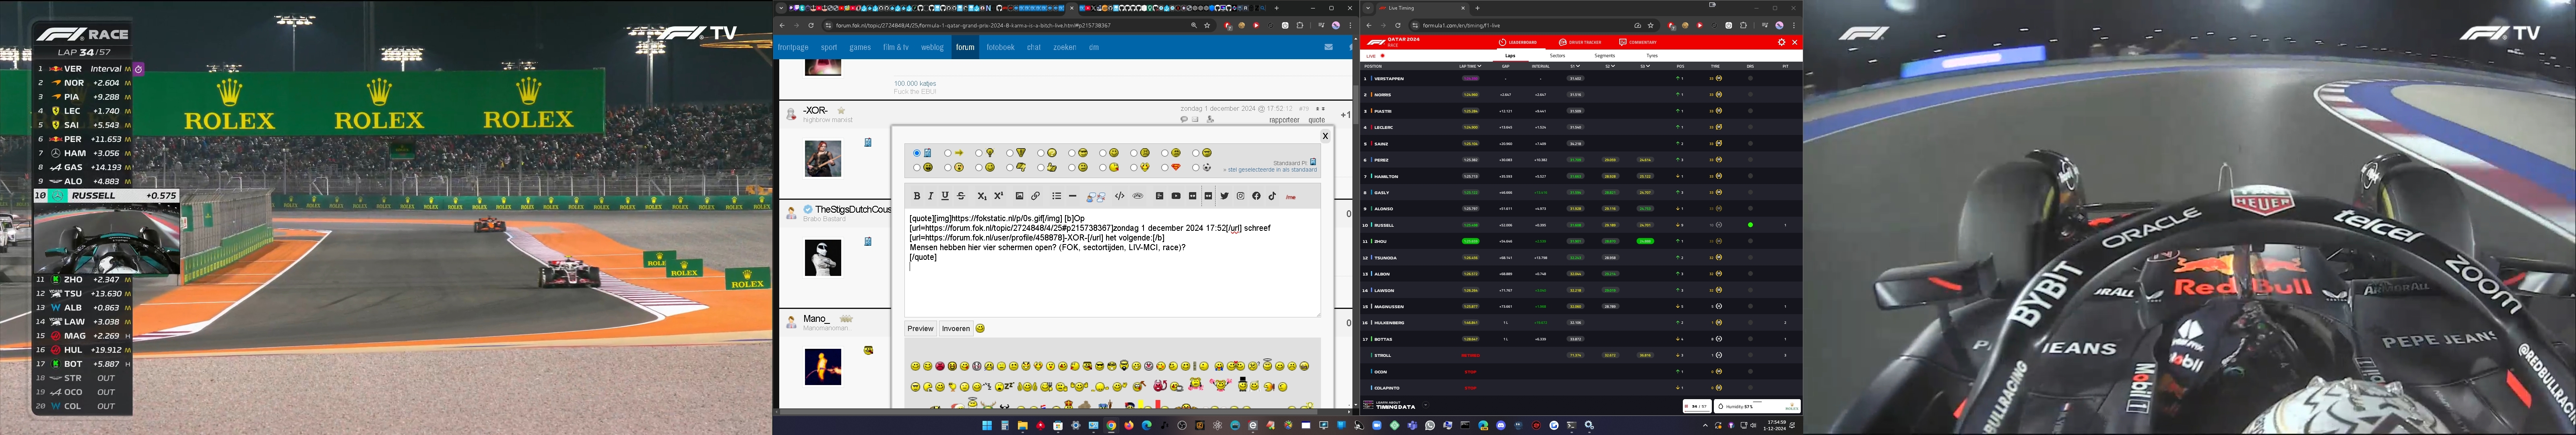
Task: Click Invoeren to submit the reply
Action: click(x=956, y=328)
